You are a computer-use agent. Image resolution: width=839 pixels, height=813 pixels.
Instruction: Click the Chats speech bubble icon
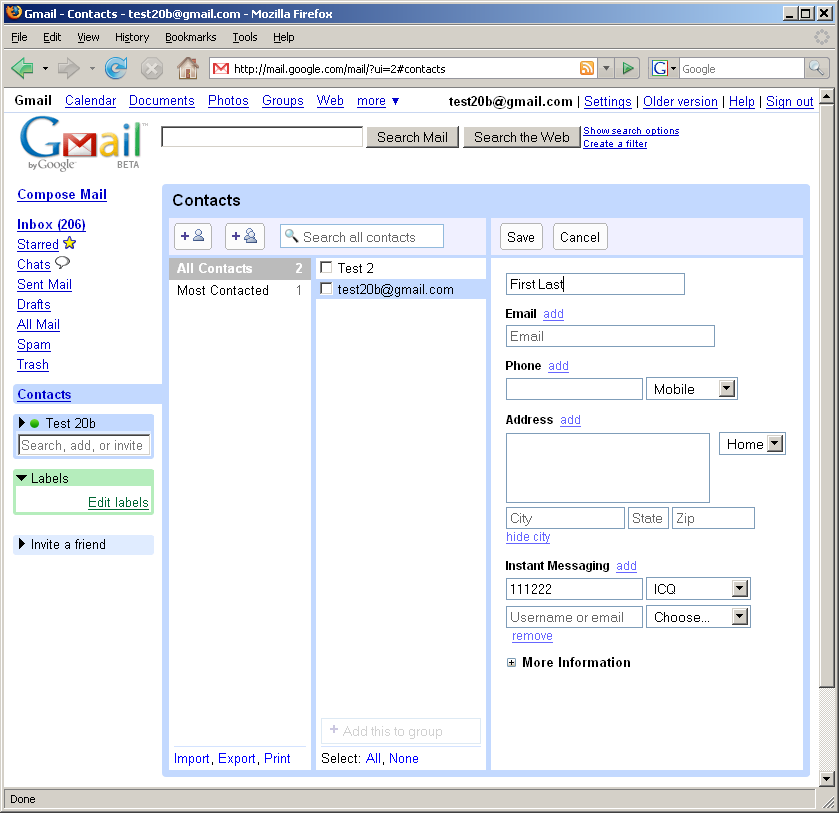(x=63, y=263)
